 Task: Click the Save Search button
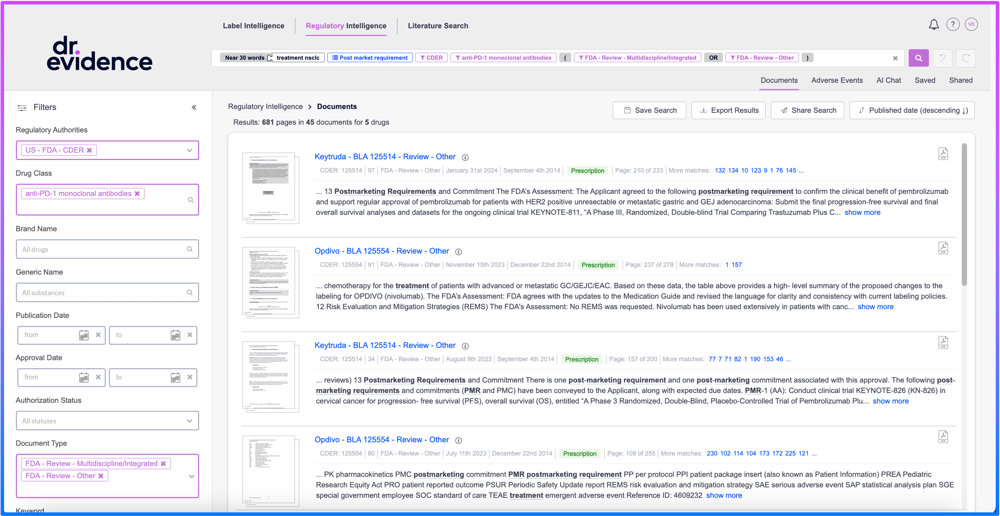(649, 110)
